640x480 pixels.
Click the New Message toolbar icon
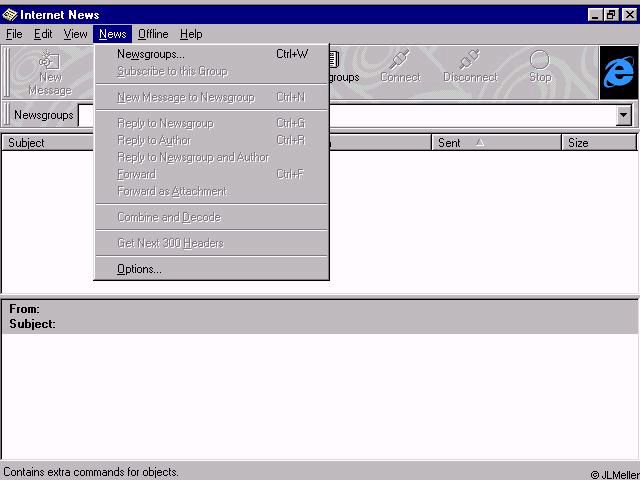pyautogui.click(x=50, y=73)
